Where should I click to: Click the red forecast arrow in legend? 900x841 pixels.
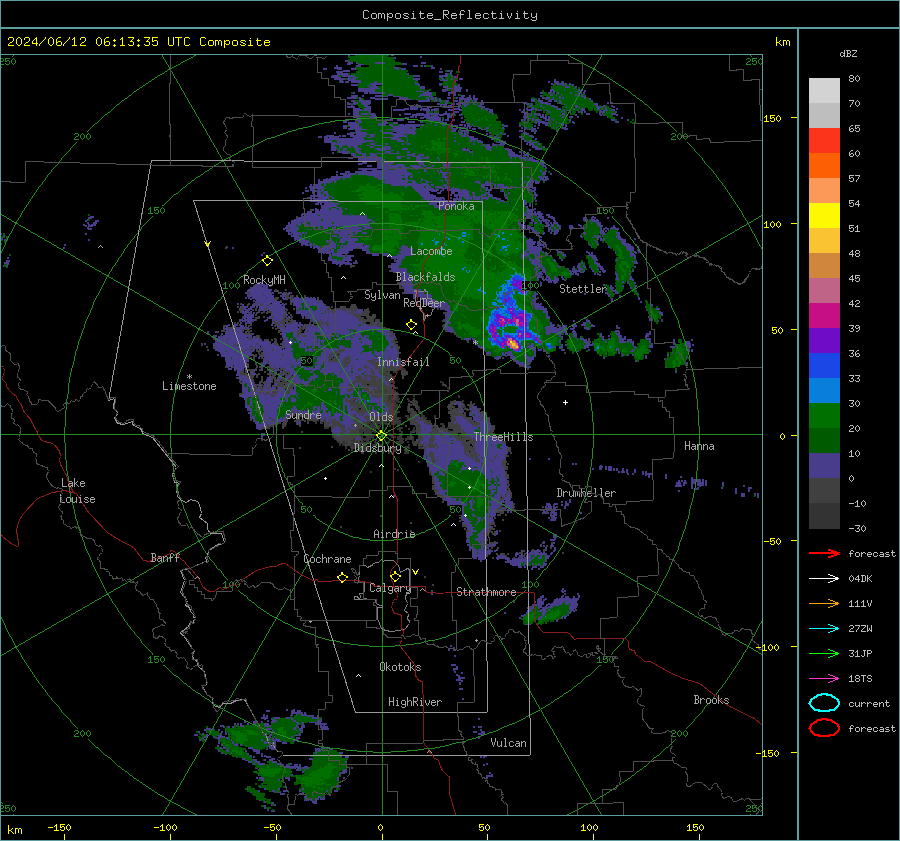click(824, 553)
